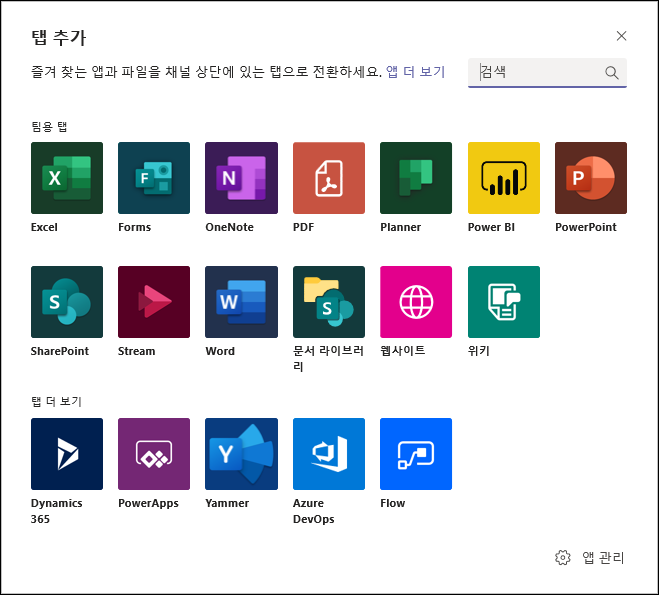659x595 pixels.
Task: Choose the OneNote app tile
Action: pyautogui.click(x=241, y=178)
